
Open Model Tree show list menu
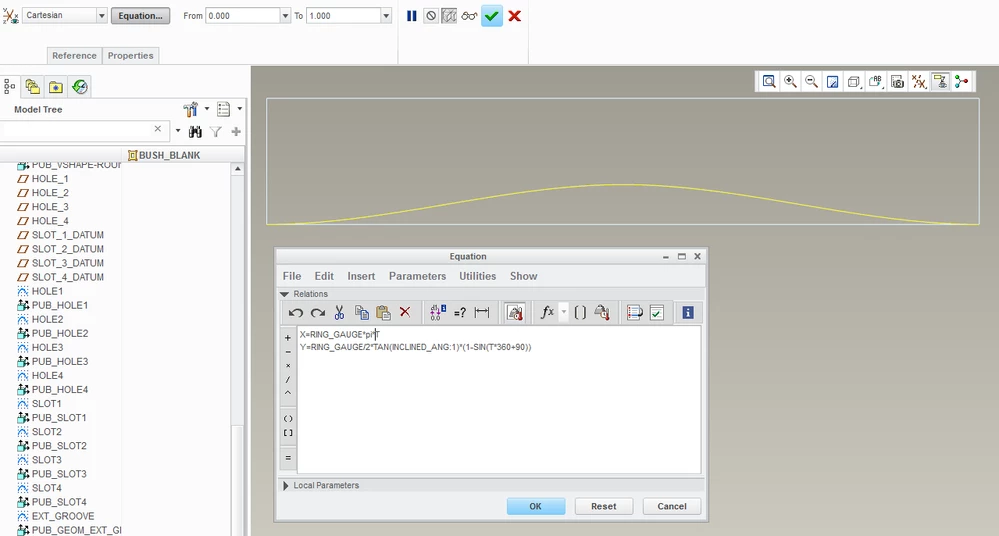click(x=224, y=110)
